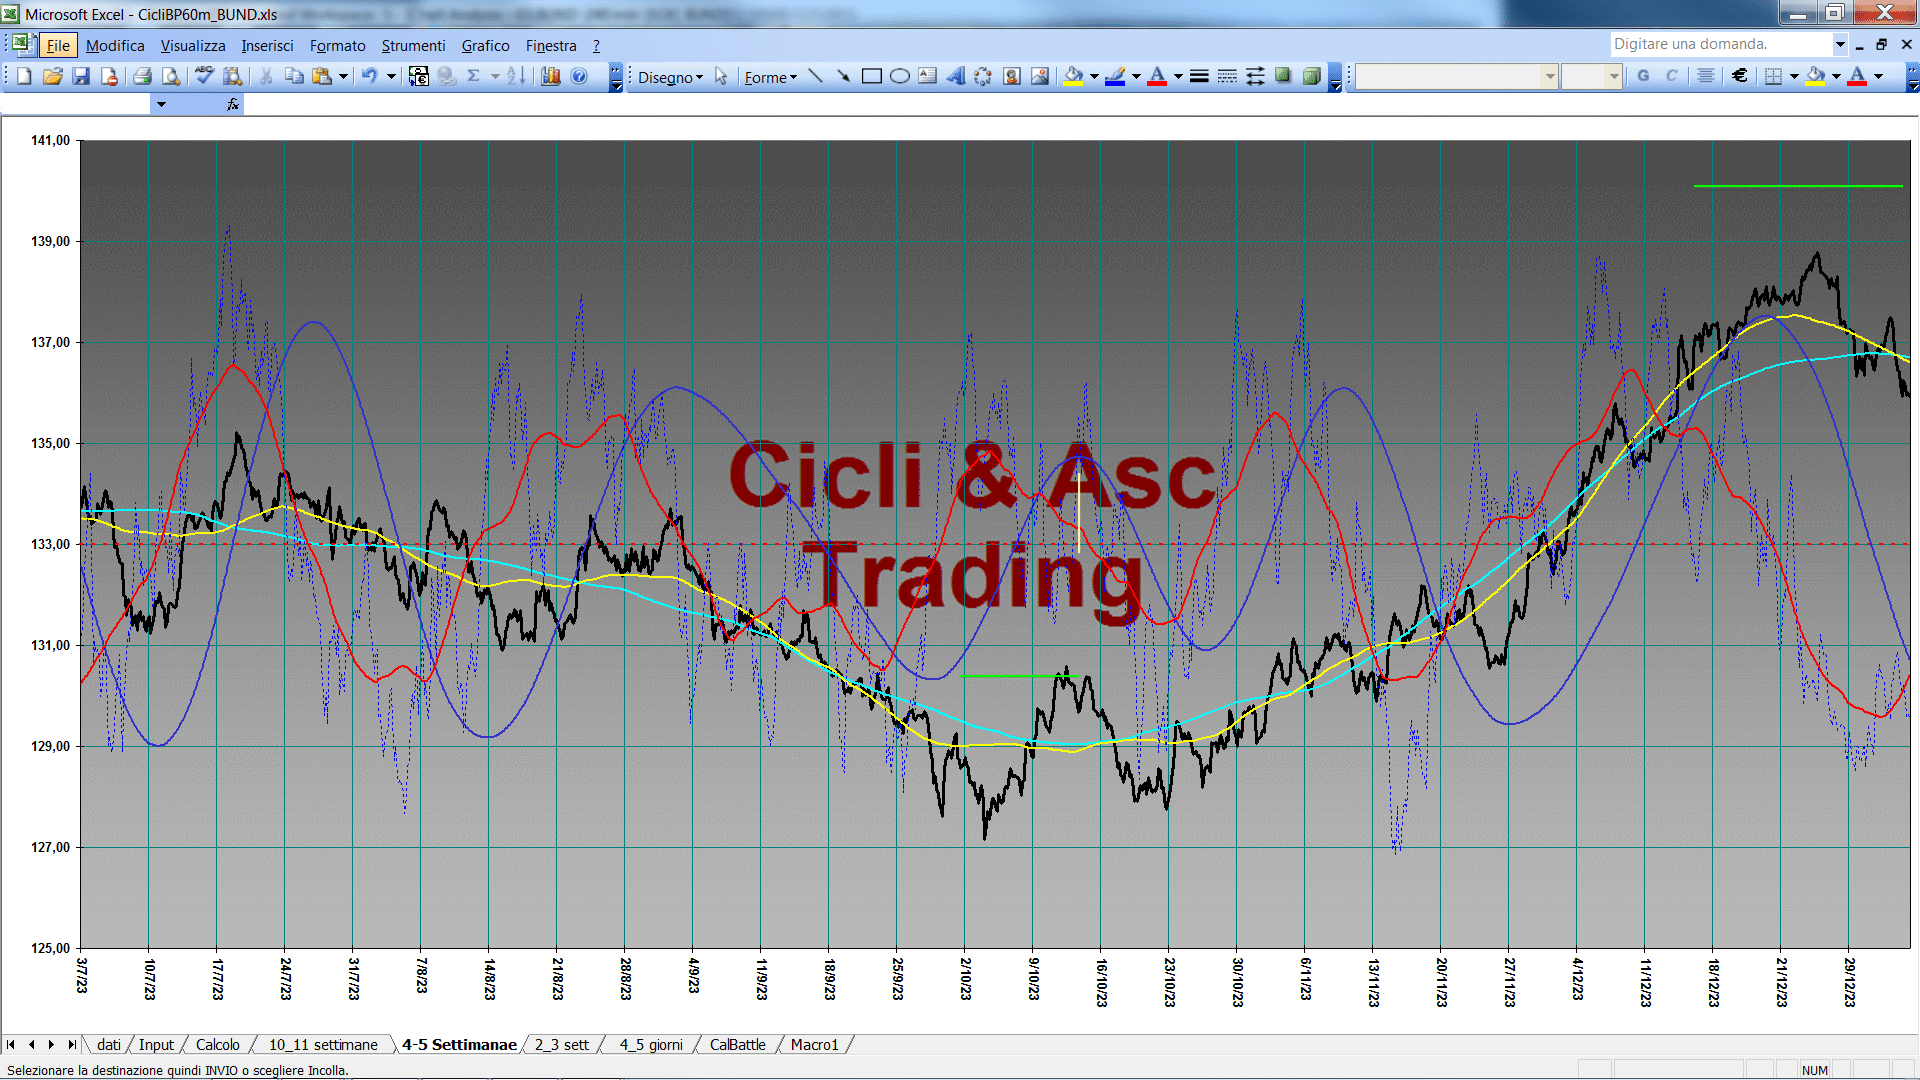Expand the Name Box dropdown arrow

coord(161,104)
